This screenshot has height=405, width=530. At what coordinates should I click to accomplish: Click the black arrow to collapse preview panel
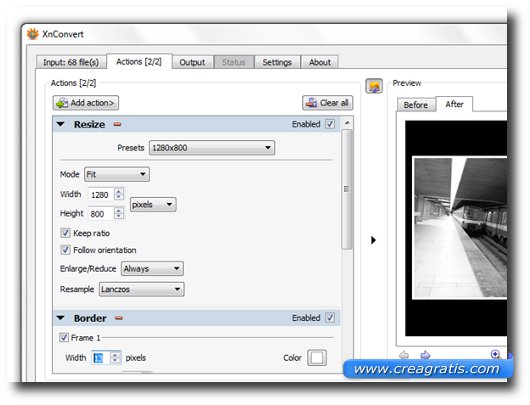373,240
